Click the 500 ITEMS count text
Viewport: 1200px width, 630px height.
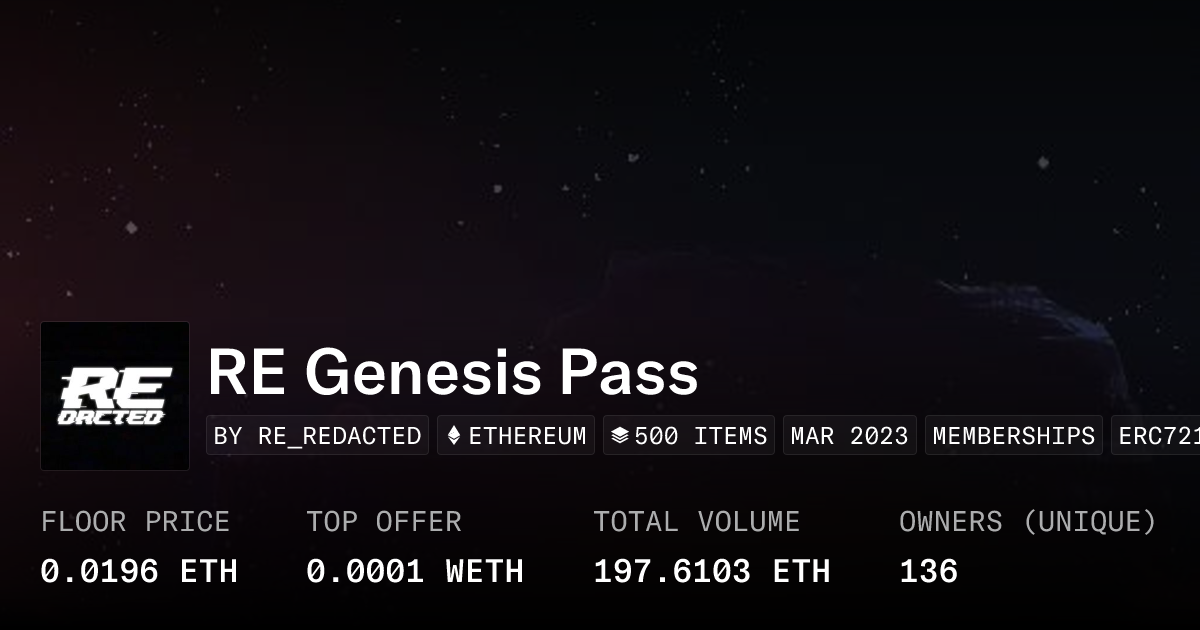click(700, 436)
